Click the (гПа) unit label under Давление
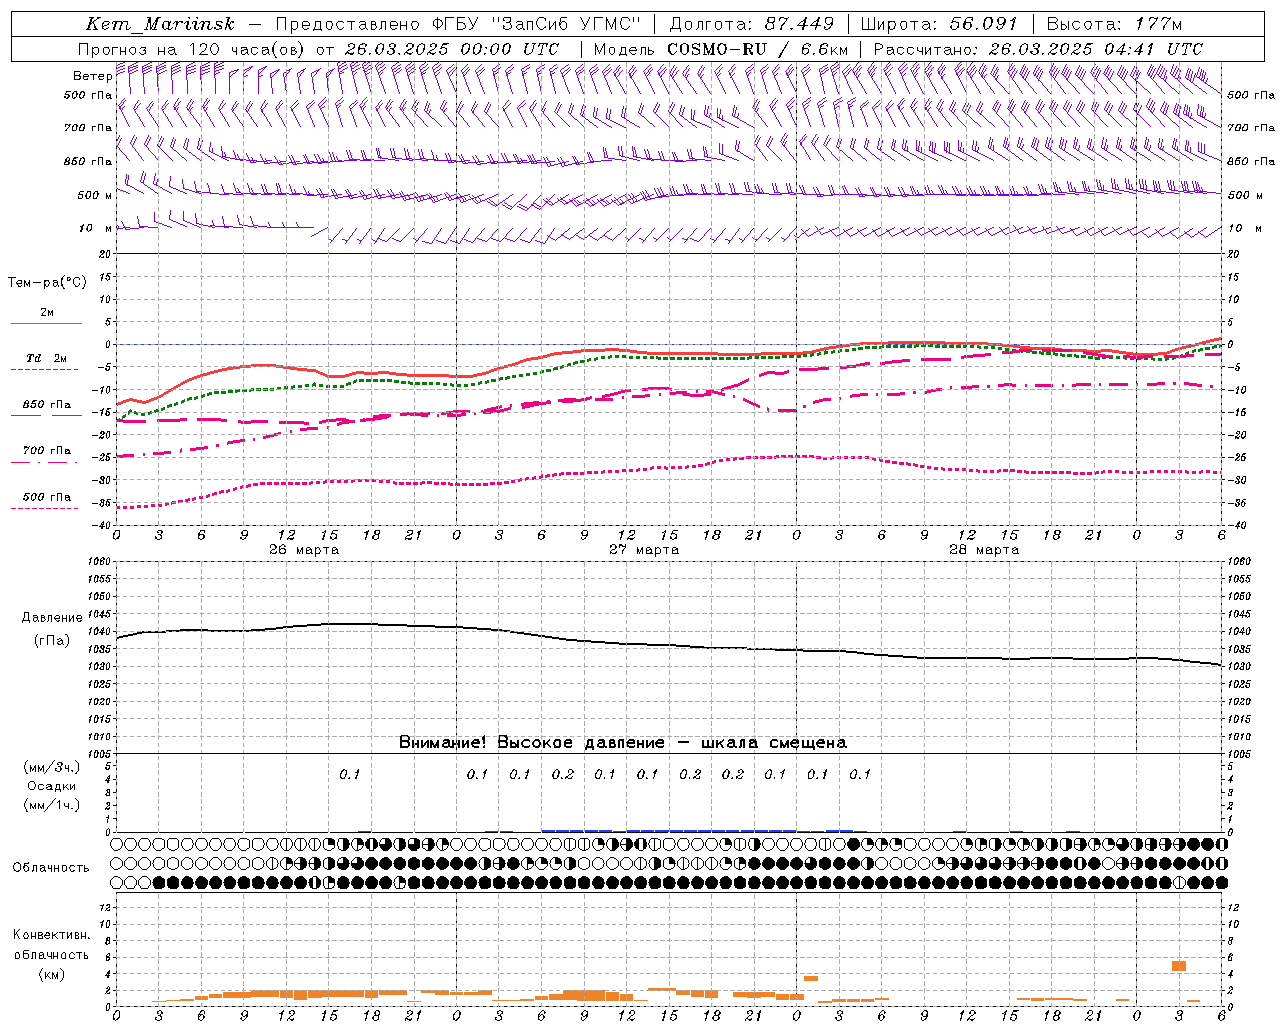This screenshot has width=1280, height=1024. [x=52, y=641]
